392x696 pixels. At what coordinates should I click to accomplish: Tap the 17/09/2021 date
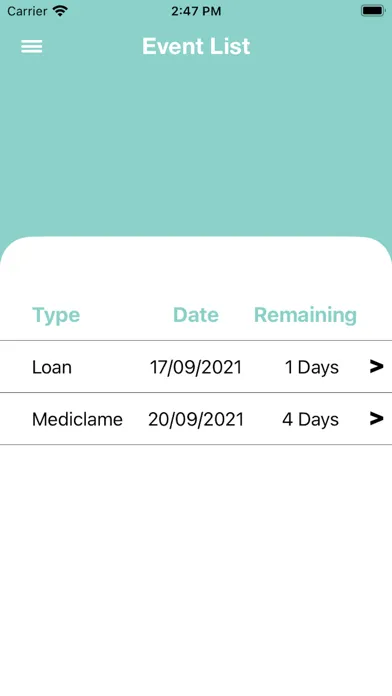pyautogui.click(x=196, y=368)
